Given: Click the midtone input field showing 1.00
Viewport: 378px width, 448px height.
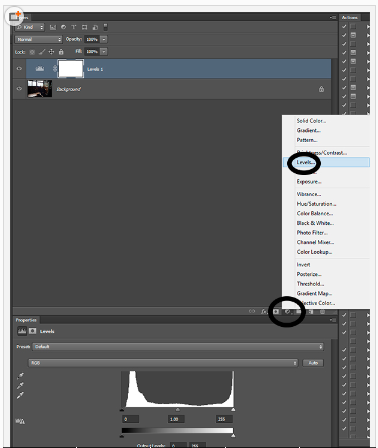Looking at the screenshot, I should [176, 419].
